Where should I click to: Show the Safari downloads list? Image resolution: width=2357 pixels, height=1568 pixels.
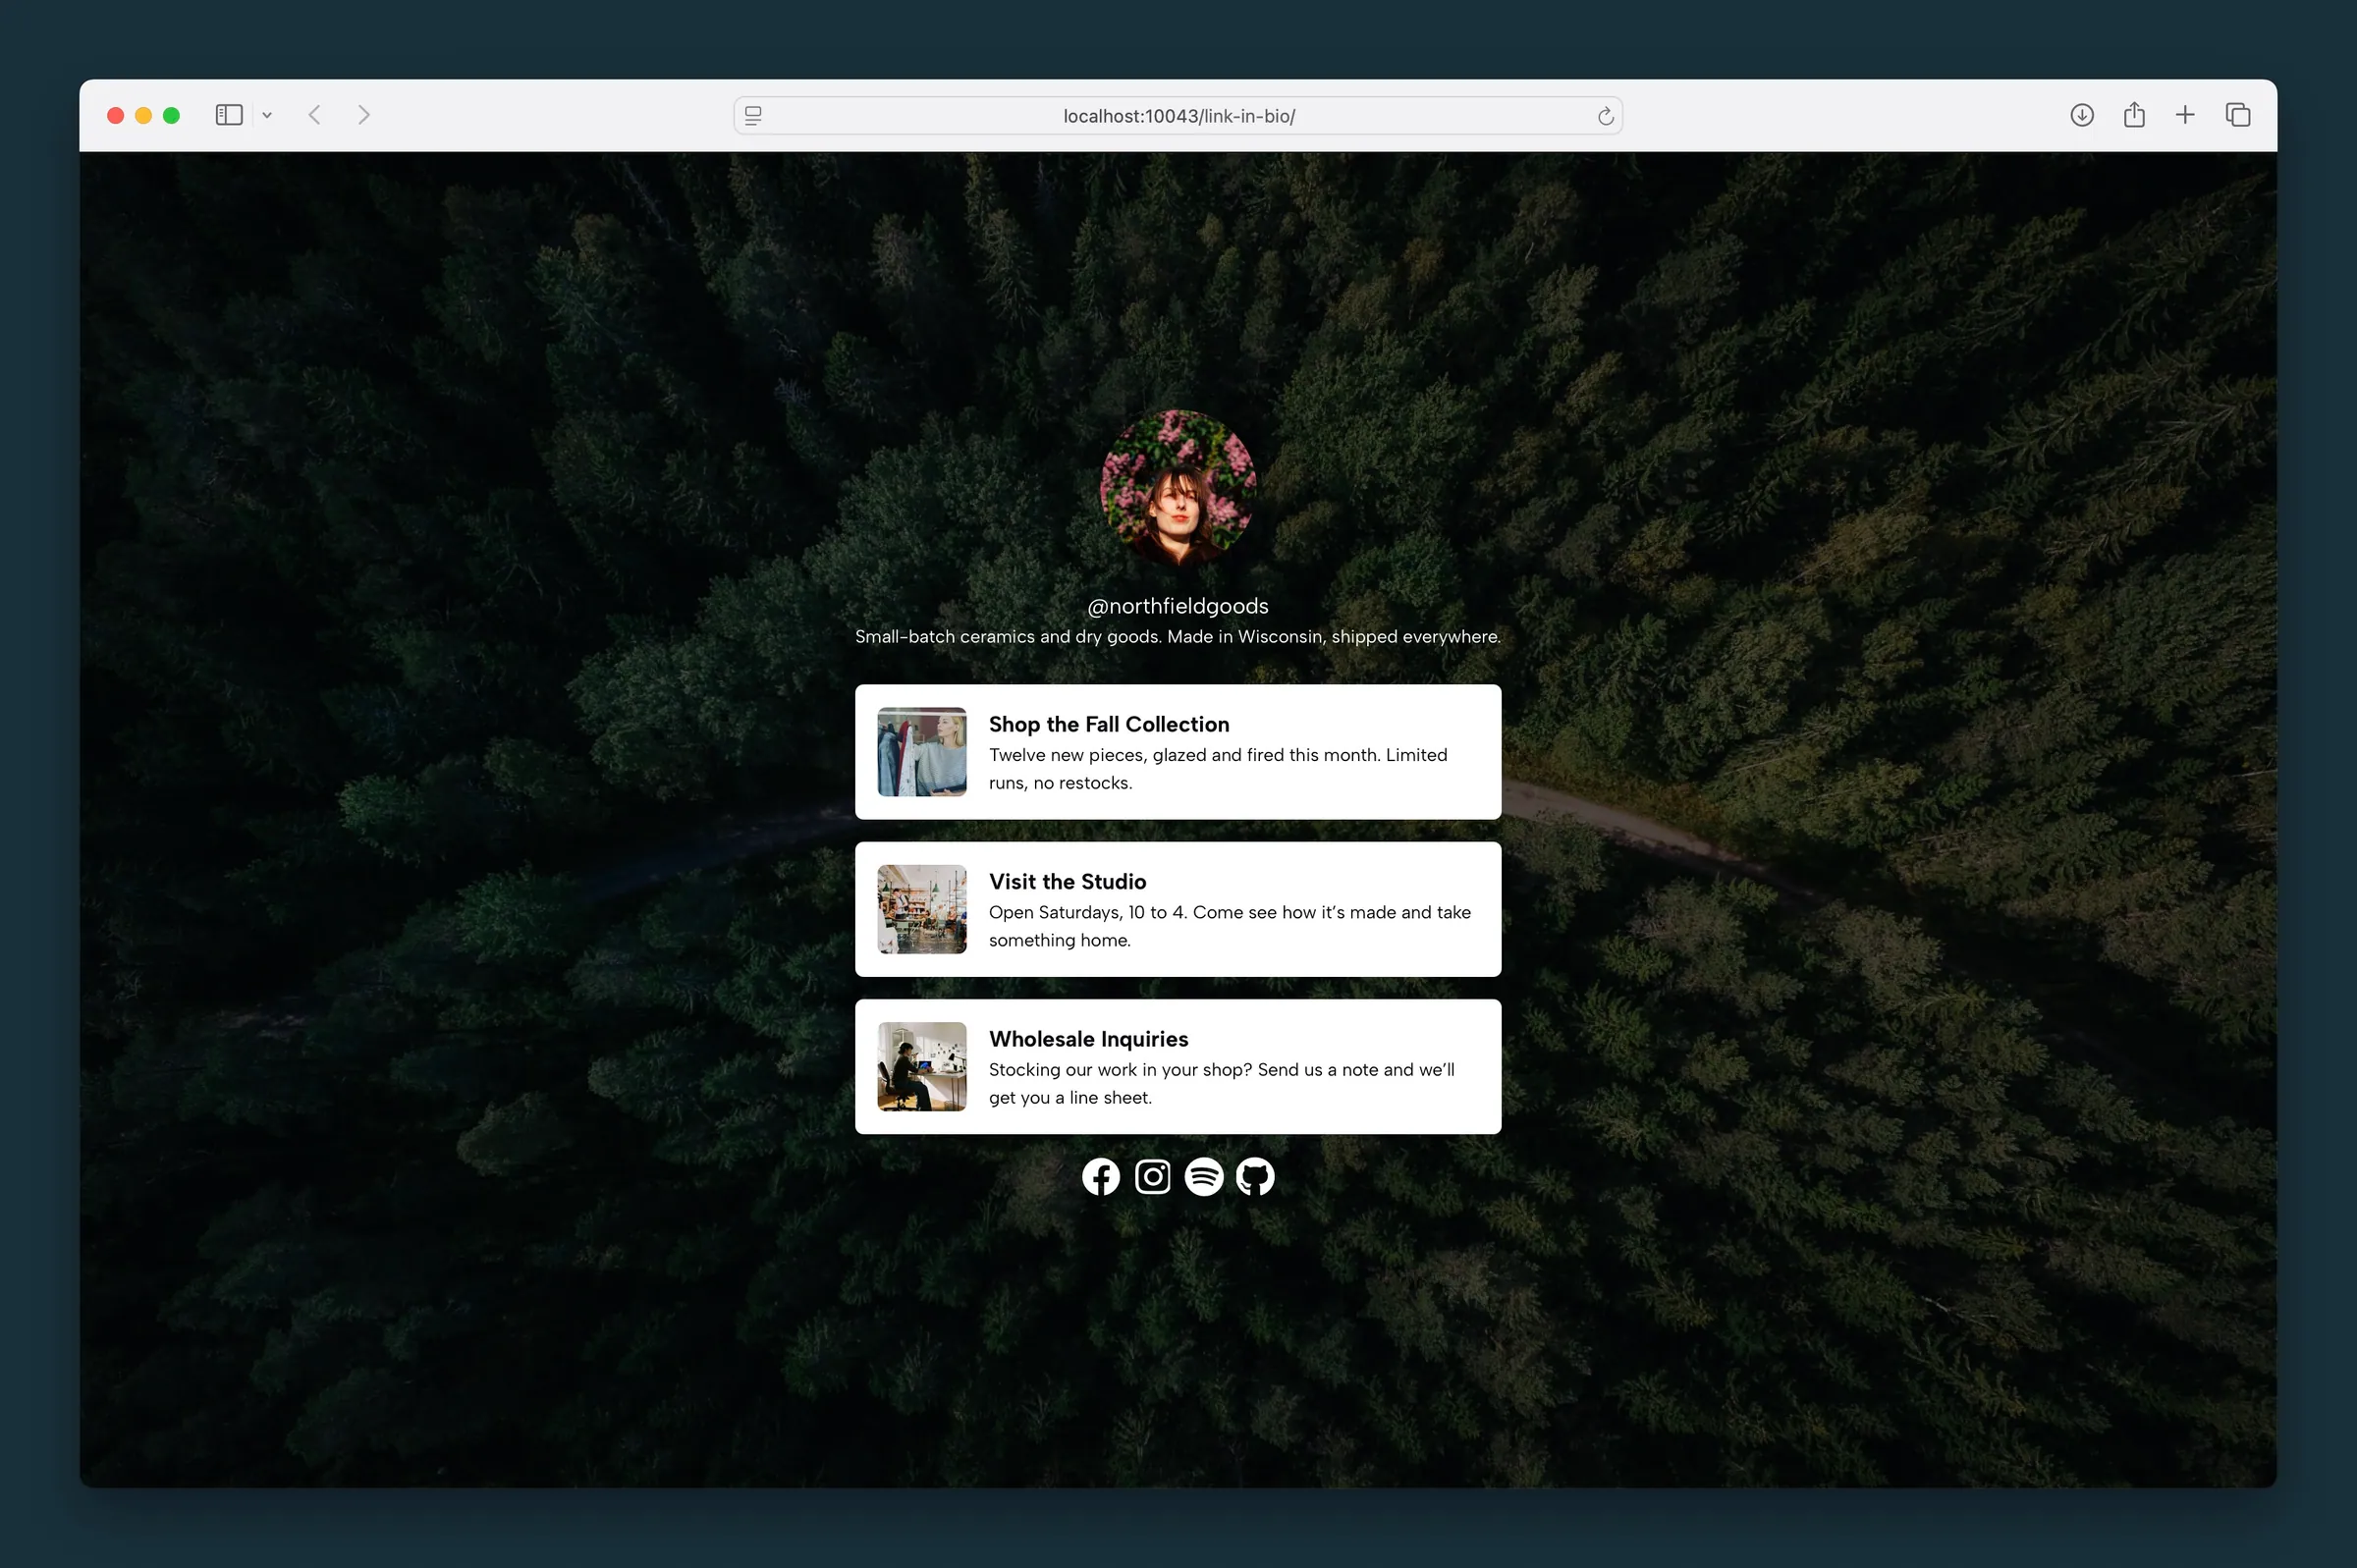coord(2082,115)
